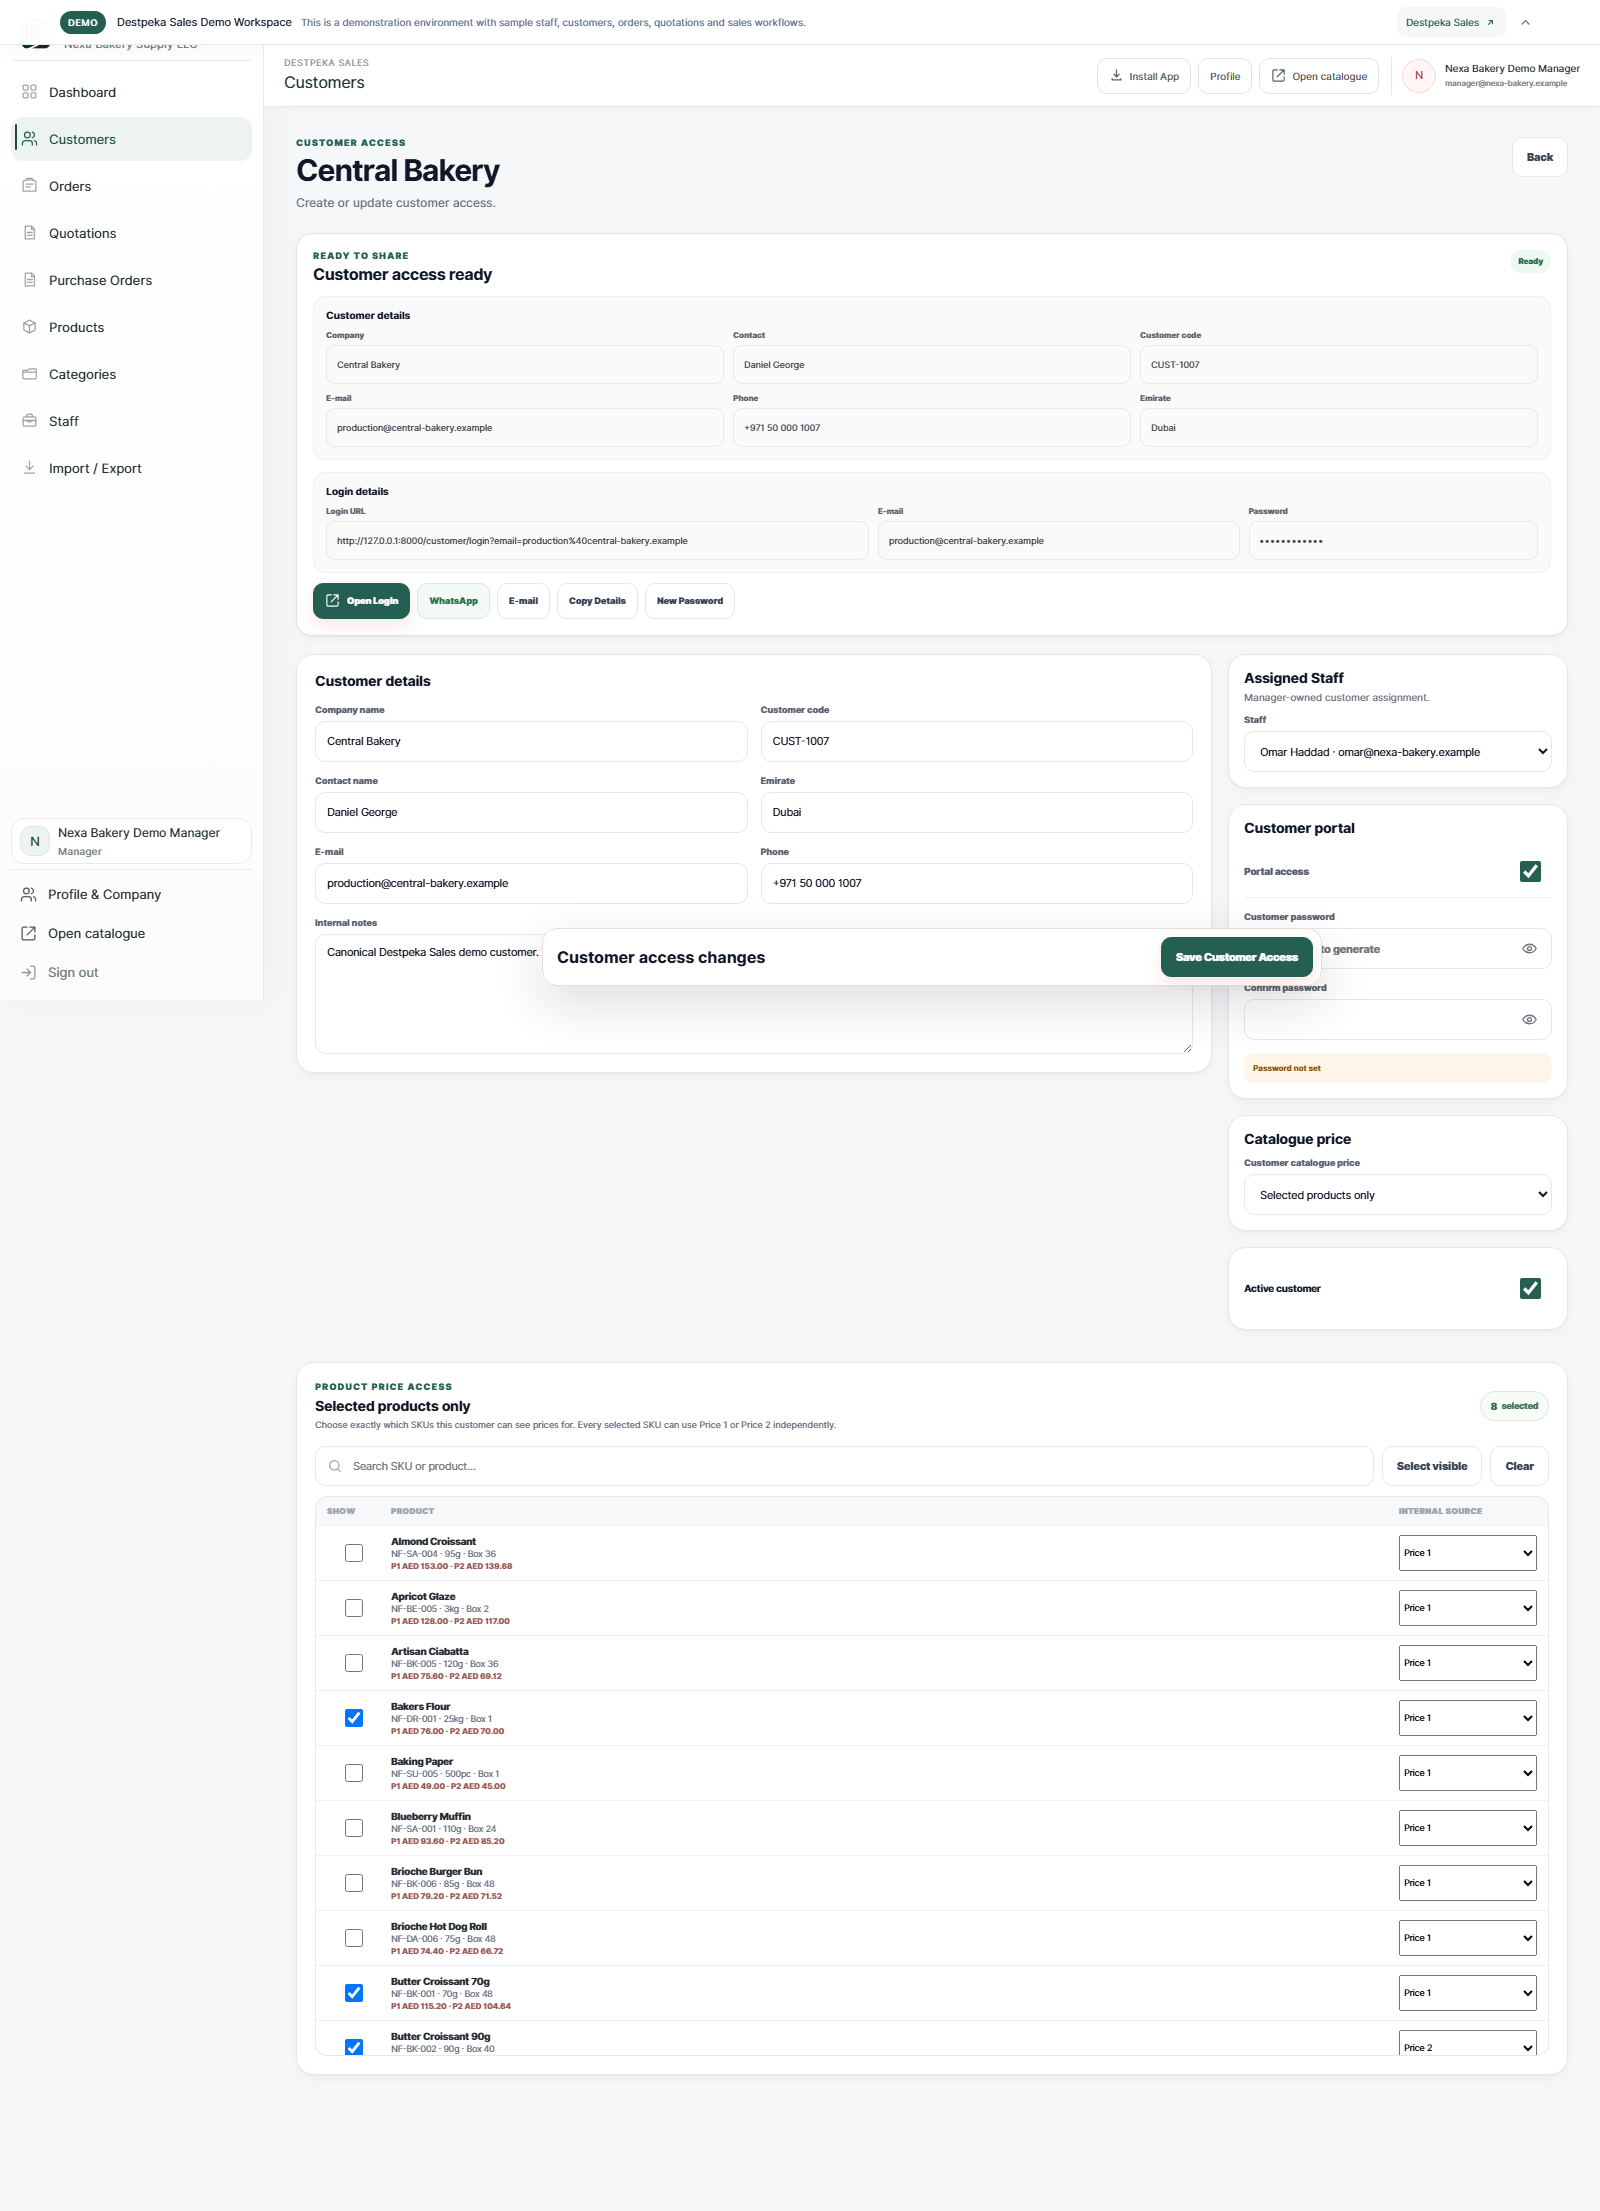Click the Products box icon
This screenshot has height=2211, width=1600.
click(29, 327)
